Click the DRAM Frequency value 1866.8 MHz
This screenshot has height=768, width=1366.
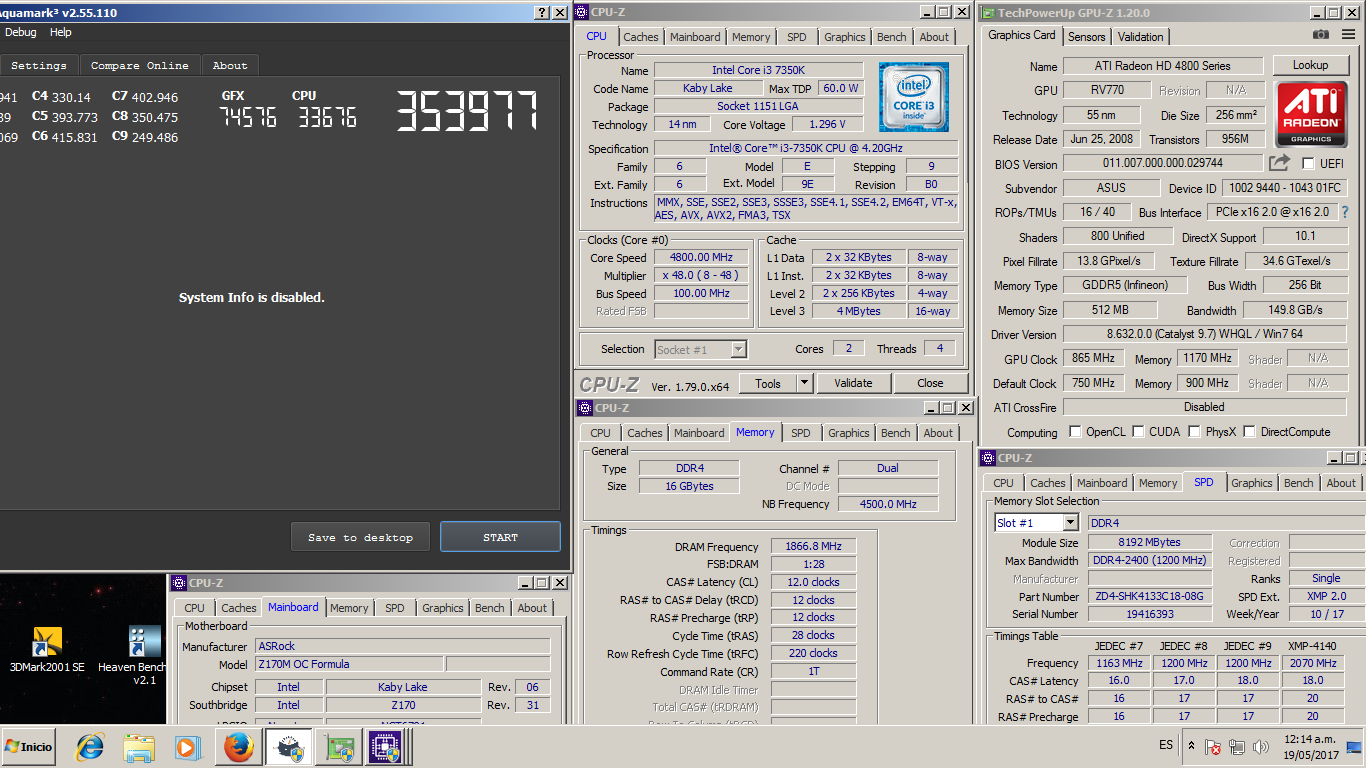813,546
